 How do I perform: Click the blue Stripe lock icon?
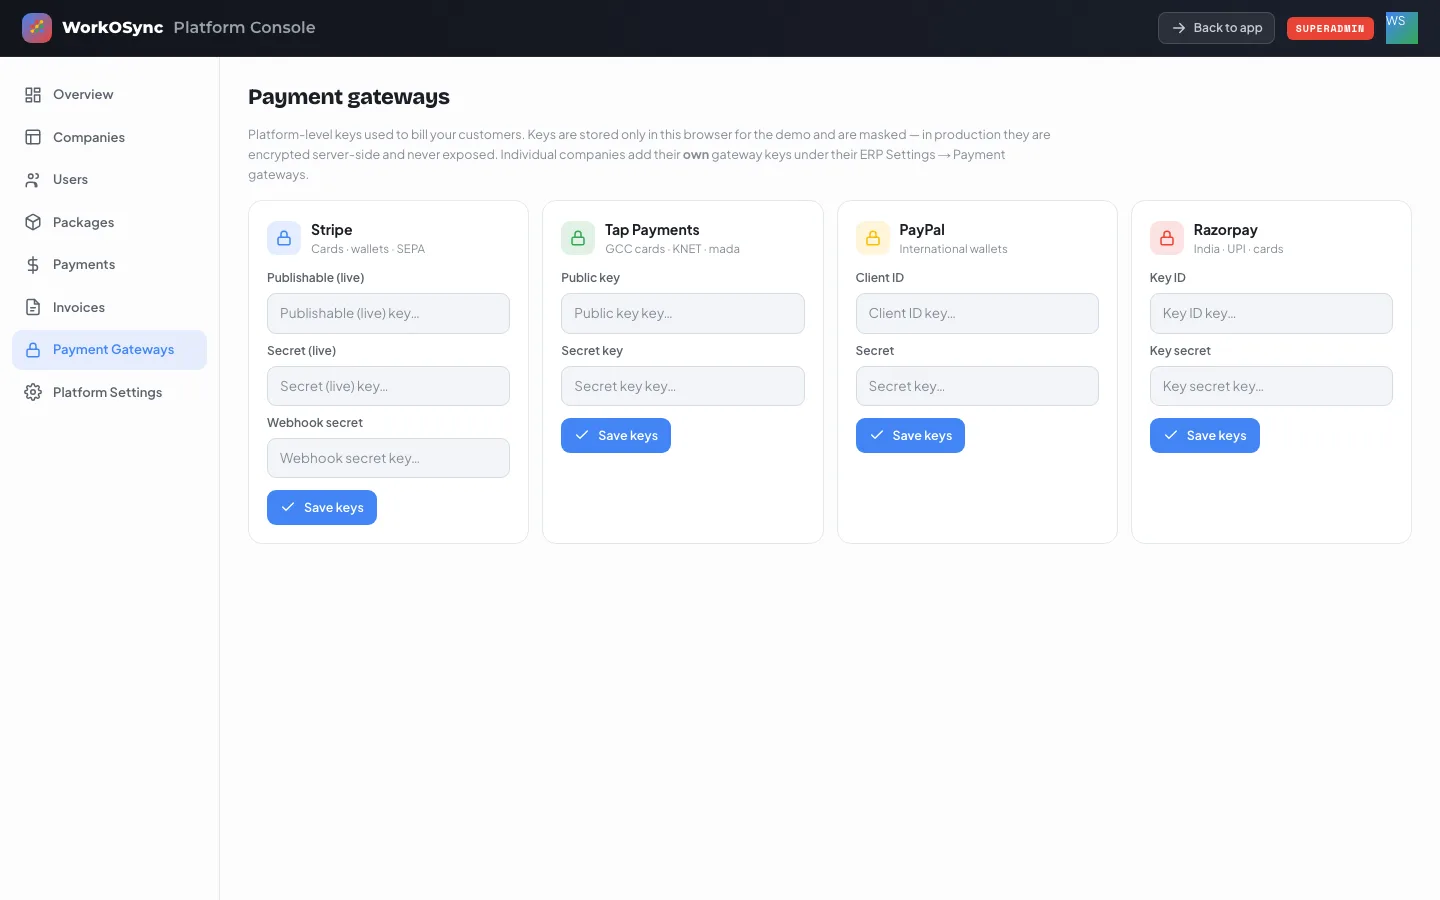point(284,238)
